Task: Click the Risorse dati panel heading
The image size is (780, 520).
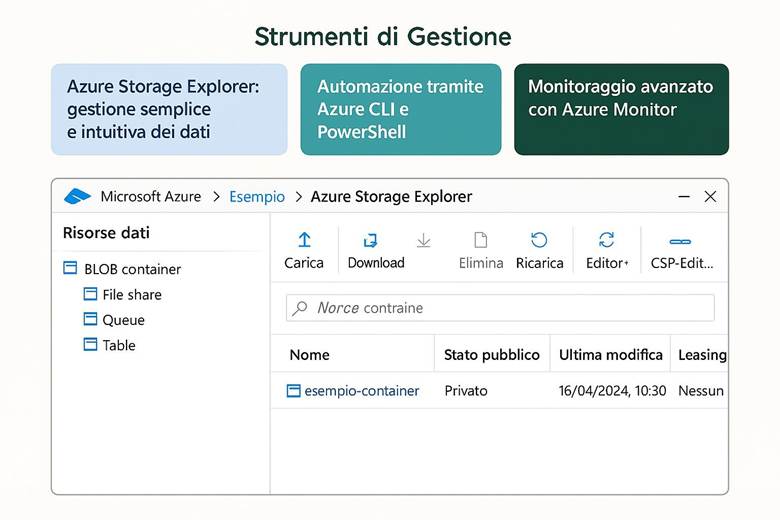Action: 106,233
